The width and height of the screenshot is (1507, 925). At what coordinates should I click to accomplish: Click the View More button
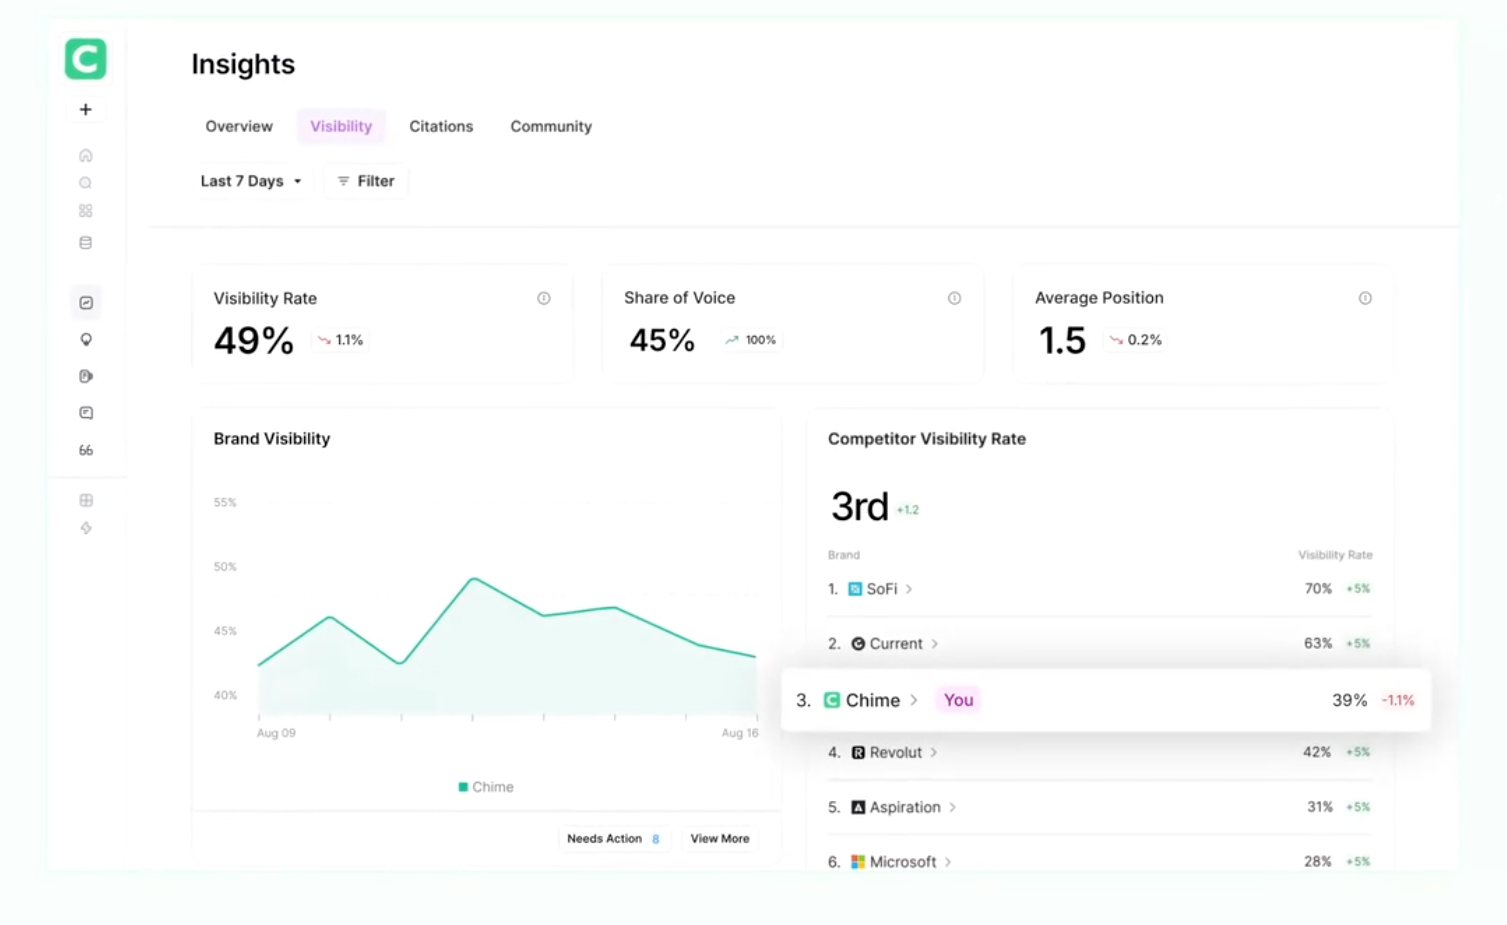[719, 838]
